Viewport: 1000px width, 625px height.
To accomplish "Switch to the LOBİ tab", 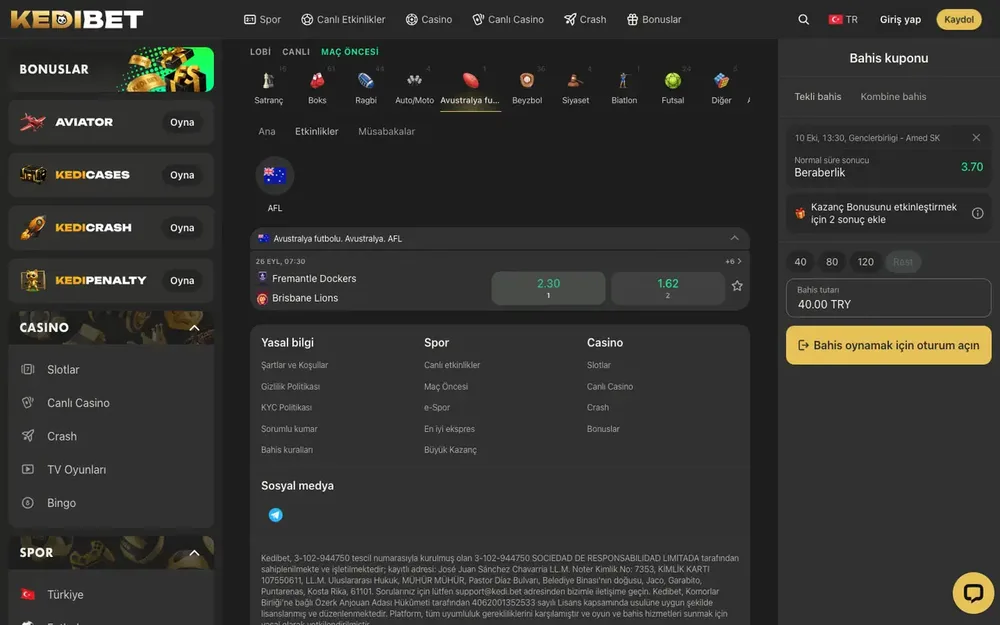I will [260, 52].
